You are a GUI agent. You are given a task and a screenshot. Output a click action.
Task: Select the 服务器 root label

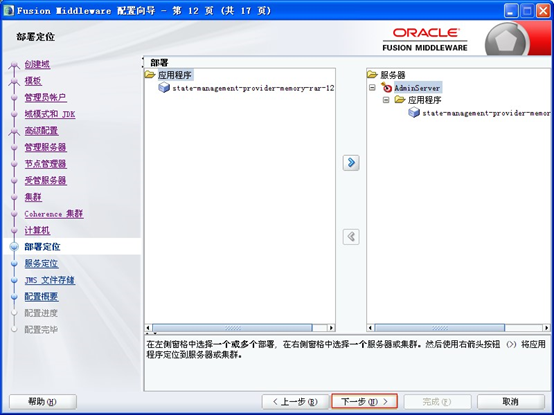click(x=393, y=75)
